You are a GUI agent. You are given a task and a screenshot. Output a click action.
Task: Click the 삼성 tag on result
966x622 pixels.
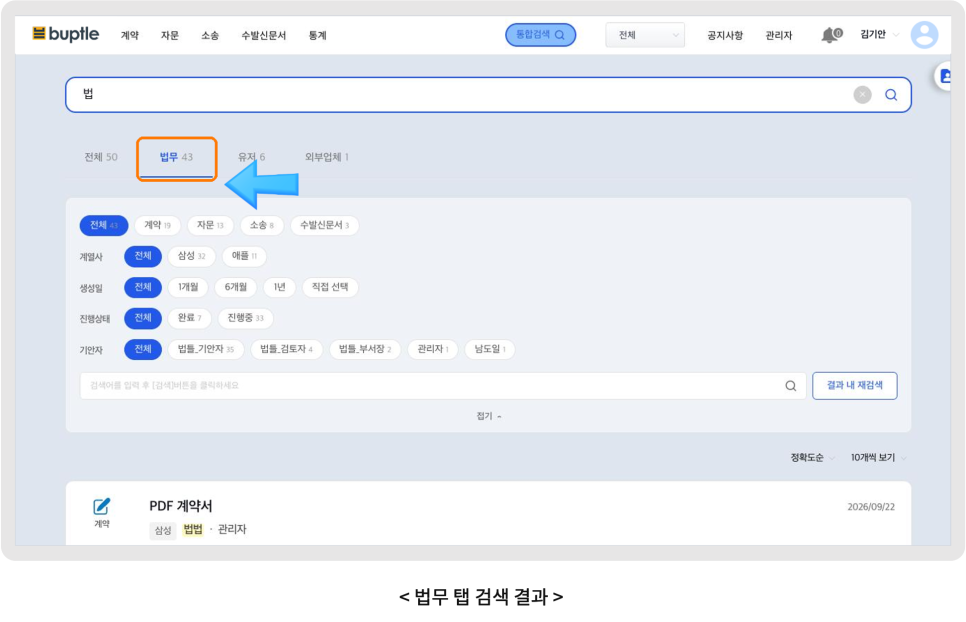[163, 530]
